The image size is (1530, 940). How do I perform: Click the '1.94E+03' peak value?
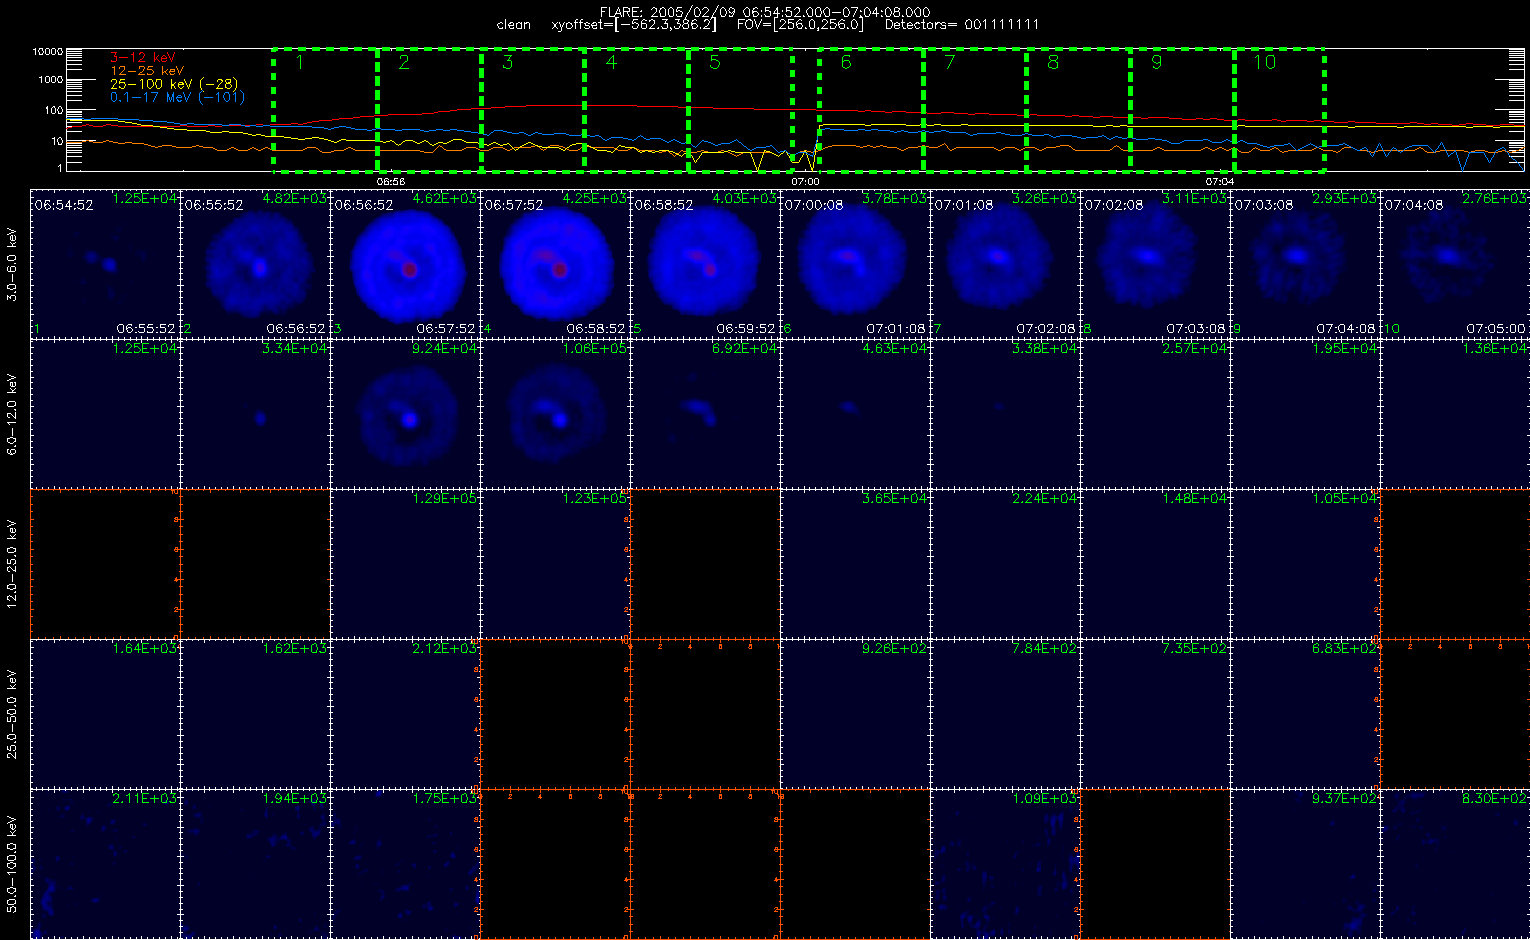tap(295, 799)
